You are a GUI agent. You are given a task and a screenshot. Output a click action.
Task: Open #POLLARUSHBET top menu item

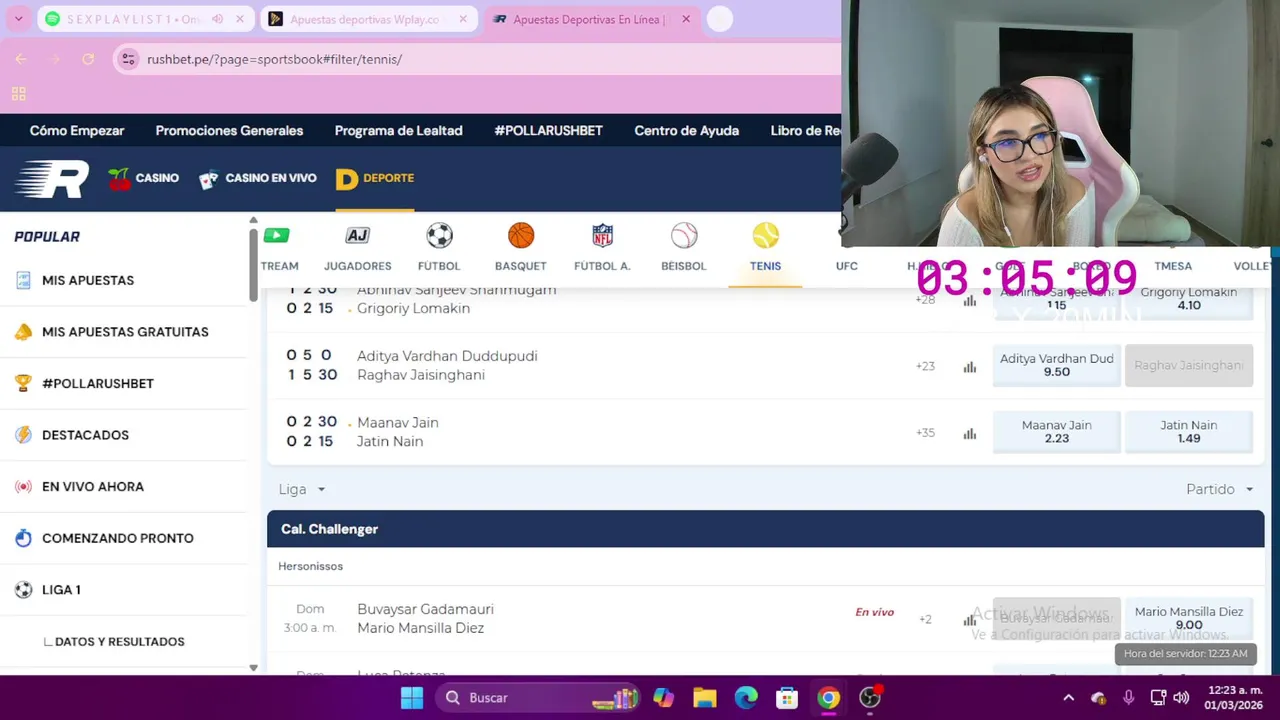548,131
